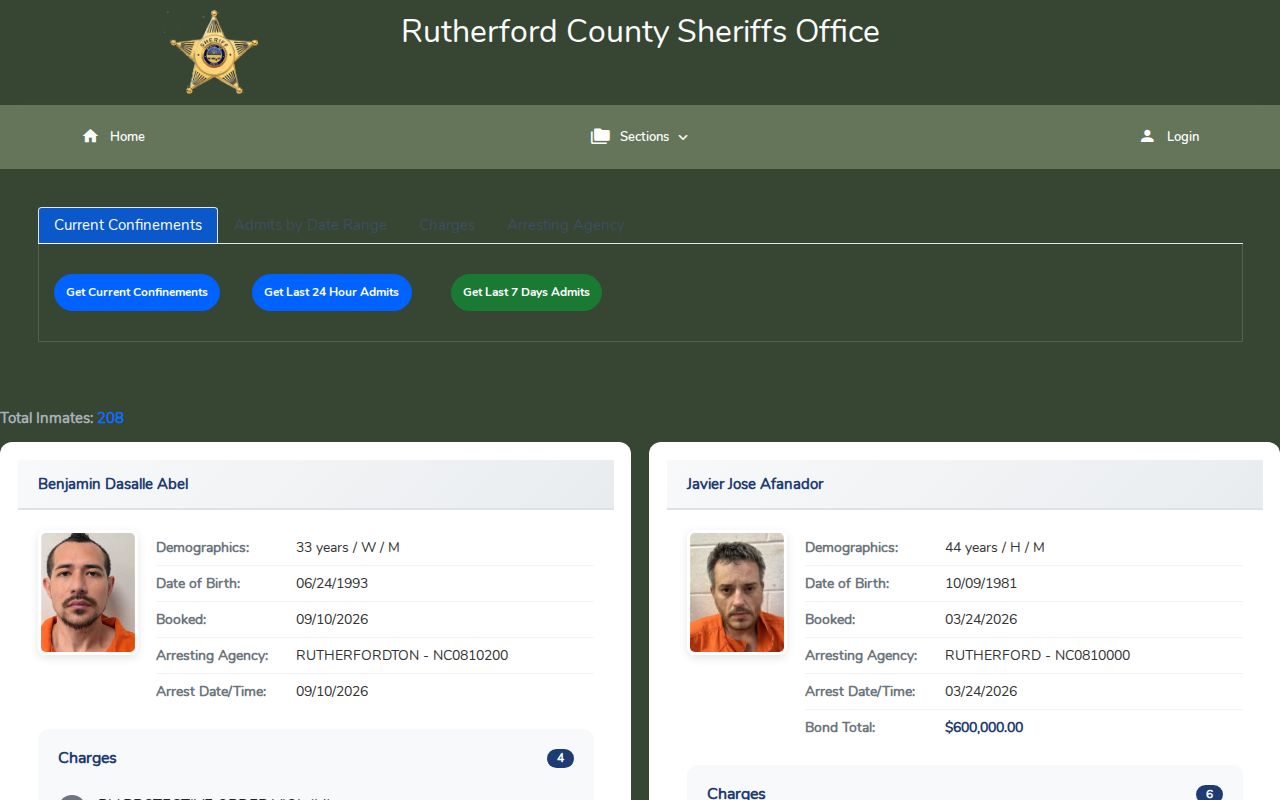Image resolution: width=1280 pixels, height=800 pixels.
Task: Click Afanador's Booked date 03/24/2026
Action: coord(981,619)
